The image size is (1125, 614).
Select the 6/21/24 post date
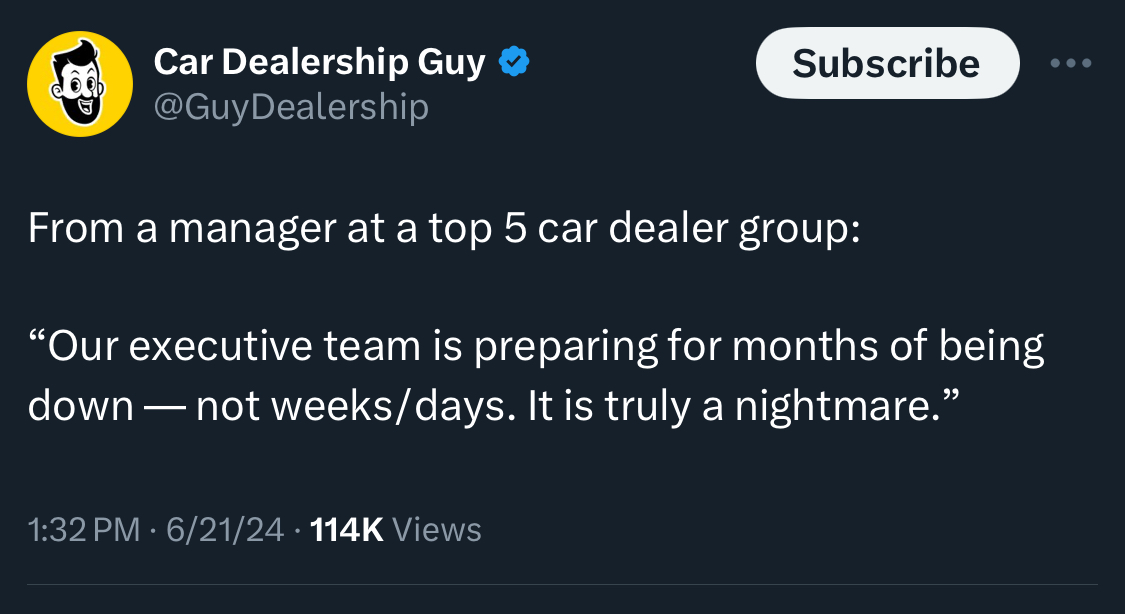pos(225,530)
